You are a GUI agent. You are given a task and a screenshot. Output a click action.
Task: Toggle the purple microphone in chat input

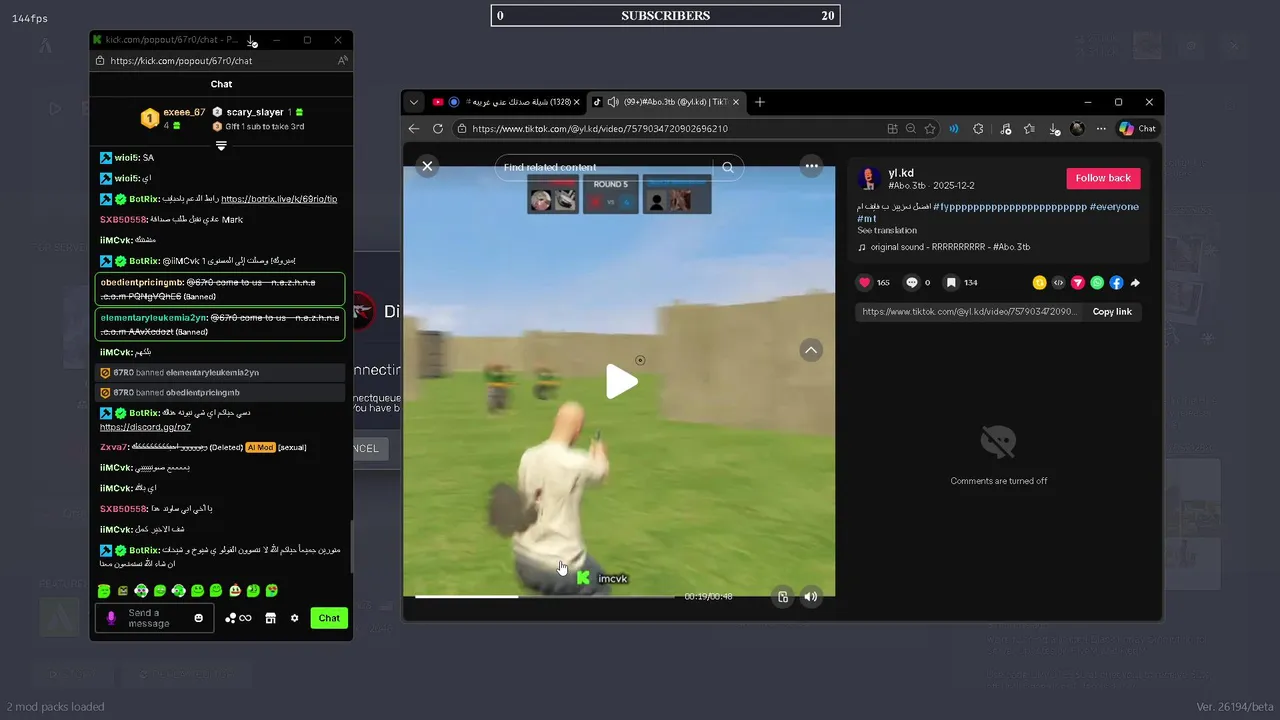(111, 618)
